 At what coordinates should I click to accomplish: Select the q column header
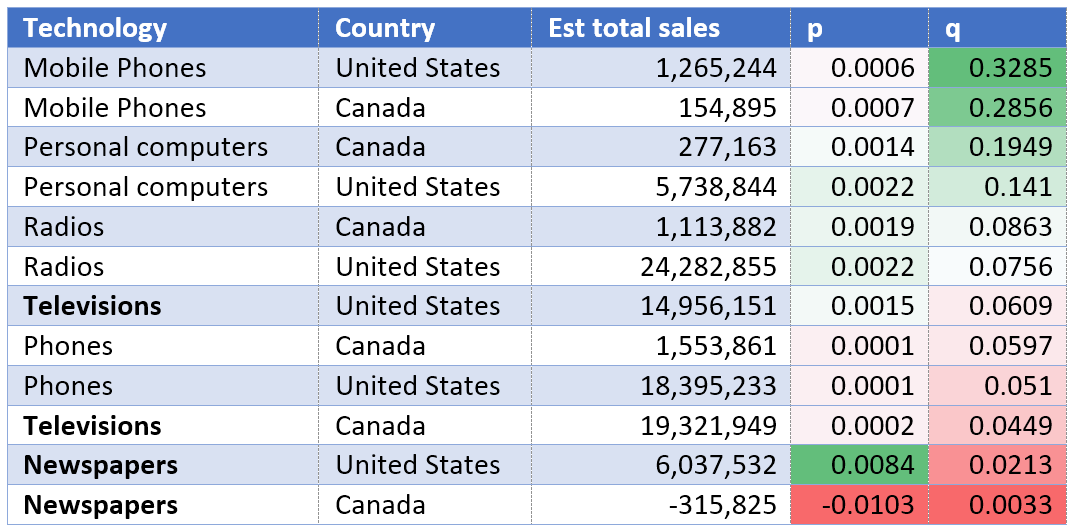pos(998,28)
